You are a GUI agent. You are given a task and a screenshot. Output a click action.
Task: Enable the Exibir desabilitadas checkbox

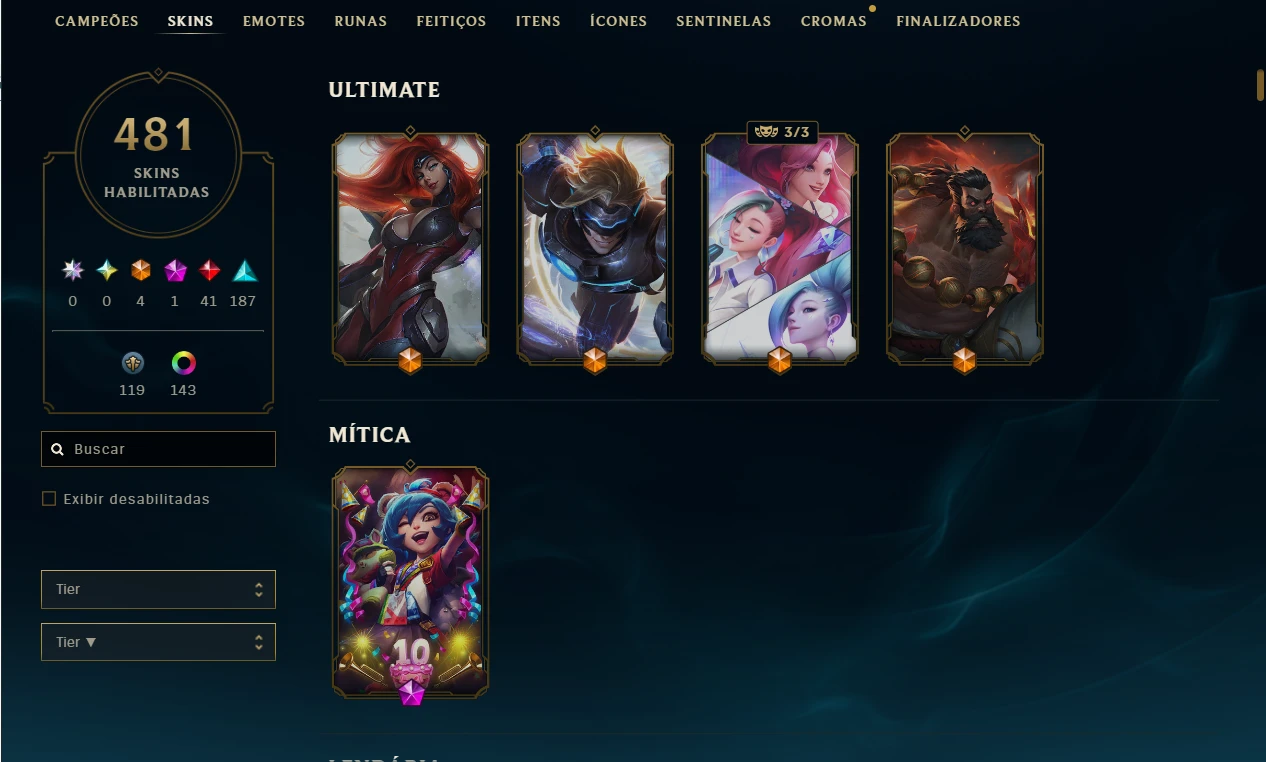pos(49,499)
